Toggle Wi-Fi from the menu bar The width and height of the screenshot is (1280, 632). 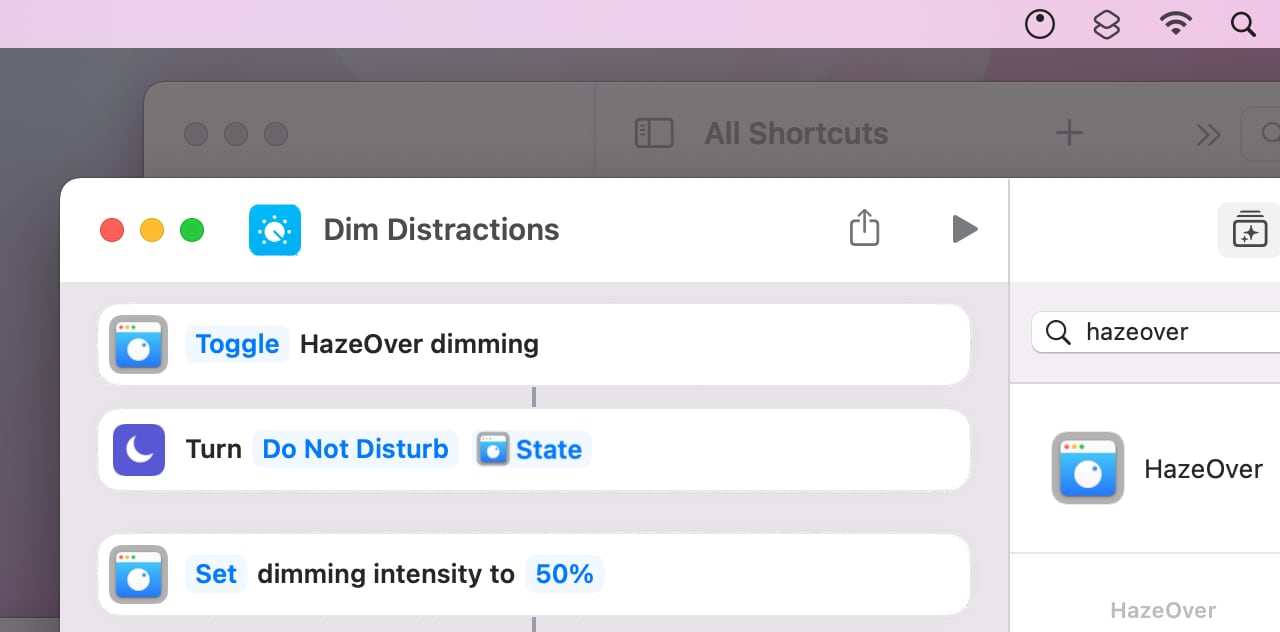click(1175, 24)
